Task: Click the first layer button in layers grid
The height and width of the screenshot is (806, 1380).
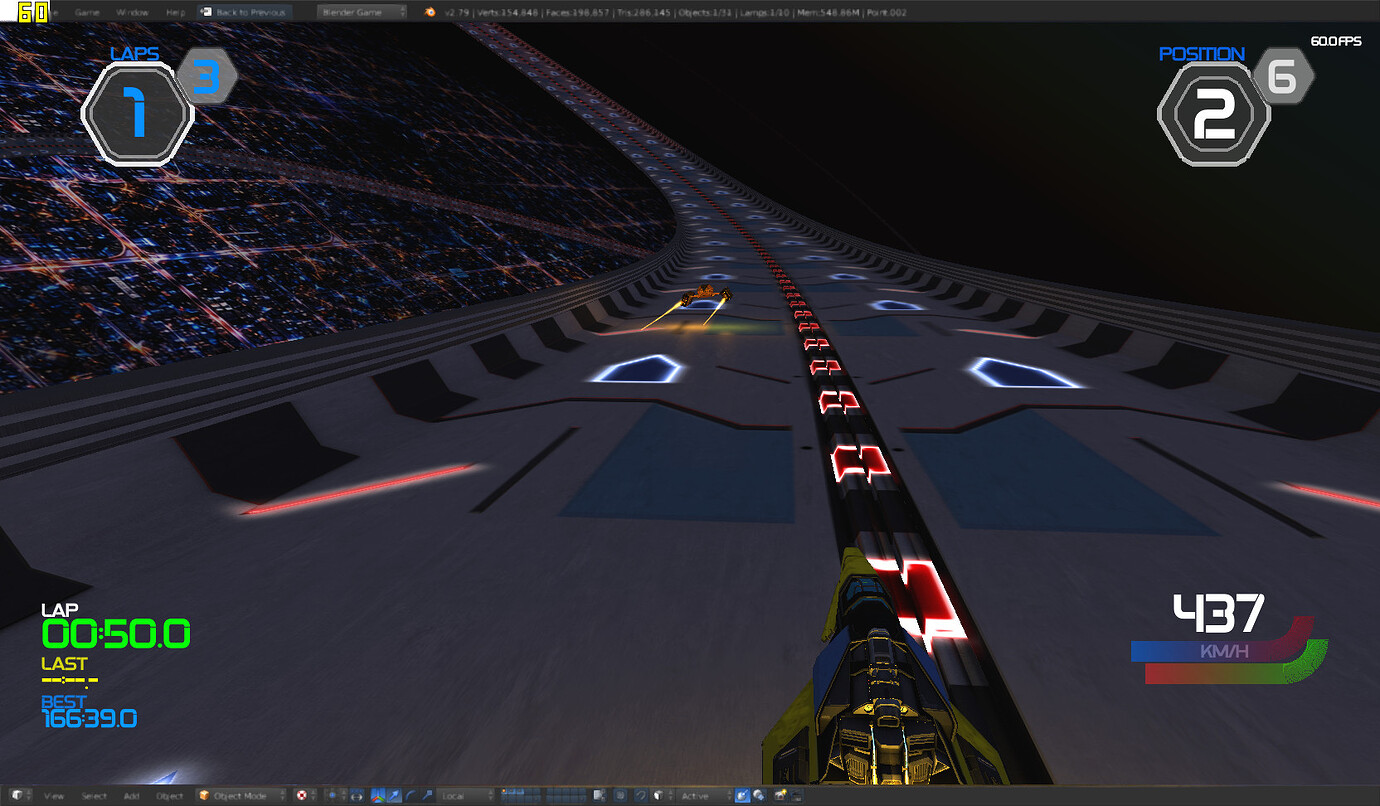Action: (x=504, y=792)
